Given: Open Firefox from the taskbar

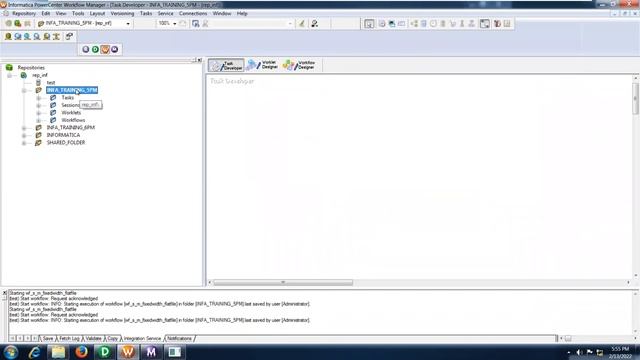Looking at the screenshot, I should (82, 352).
